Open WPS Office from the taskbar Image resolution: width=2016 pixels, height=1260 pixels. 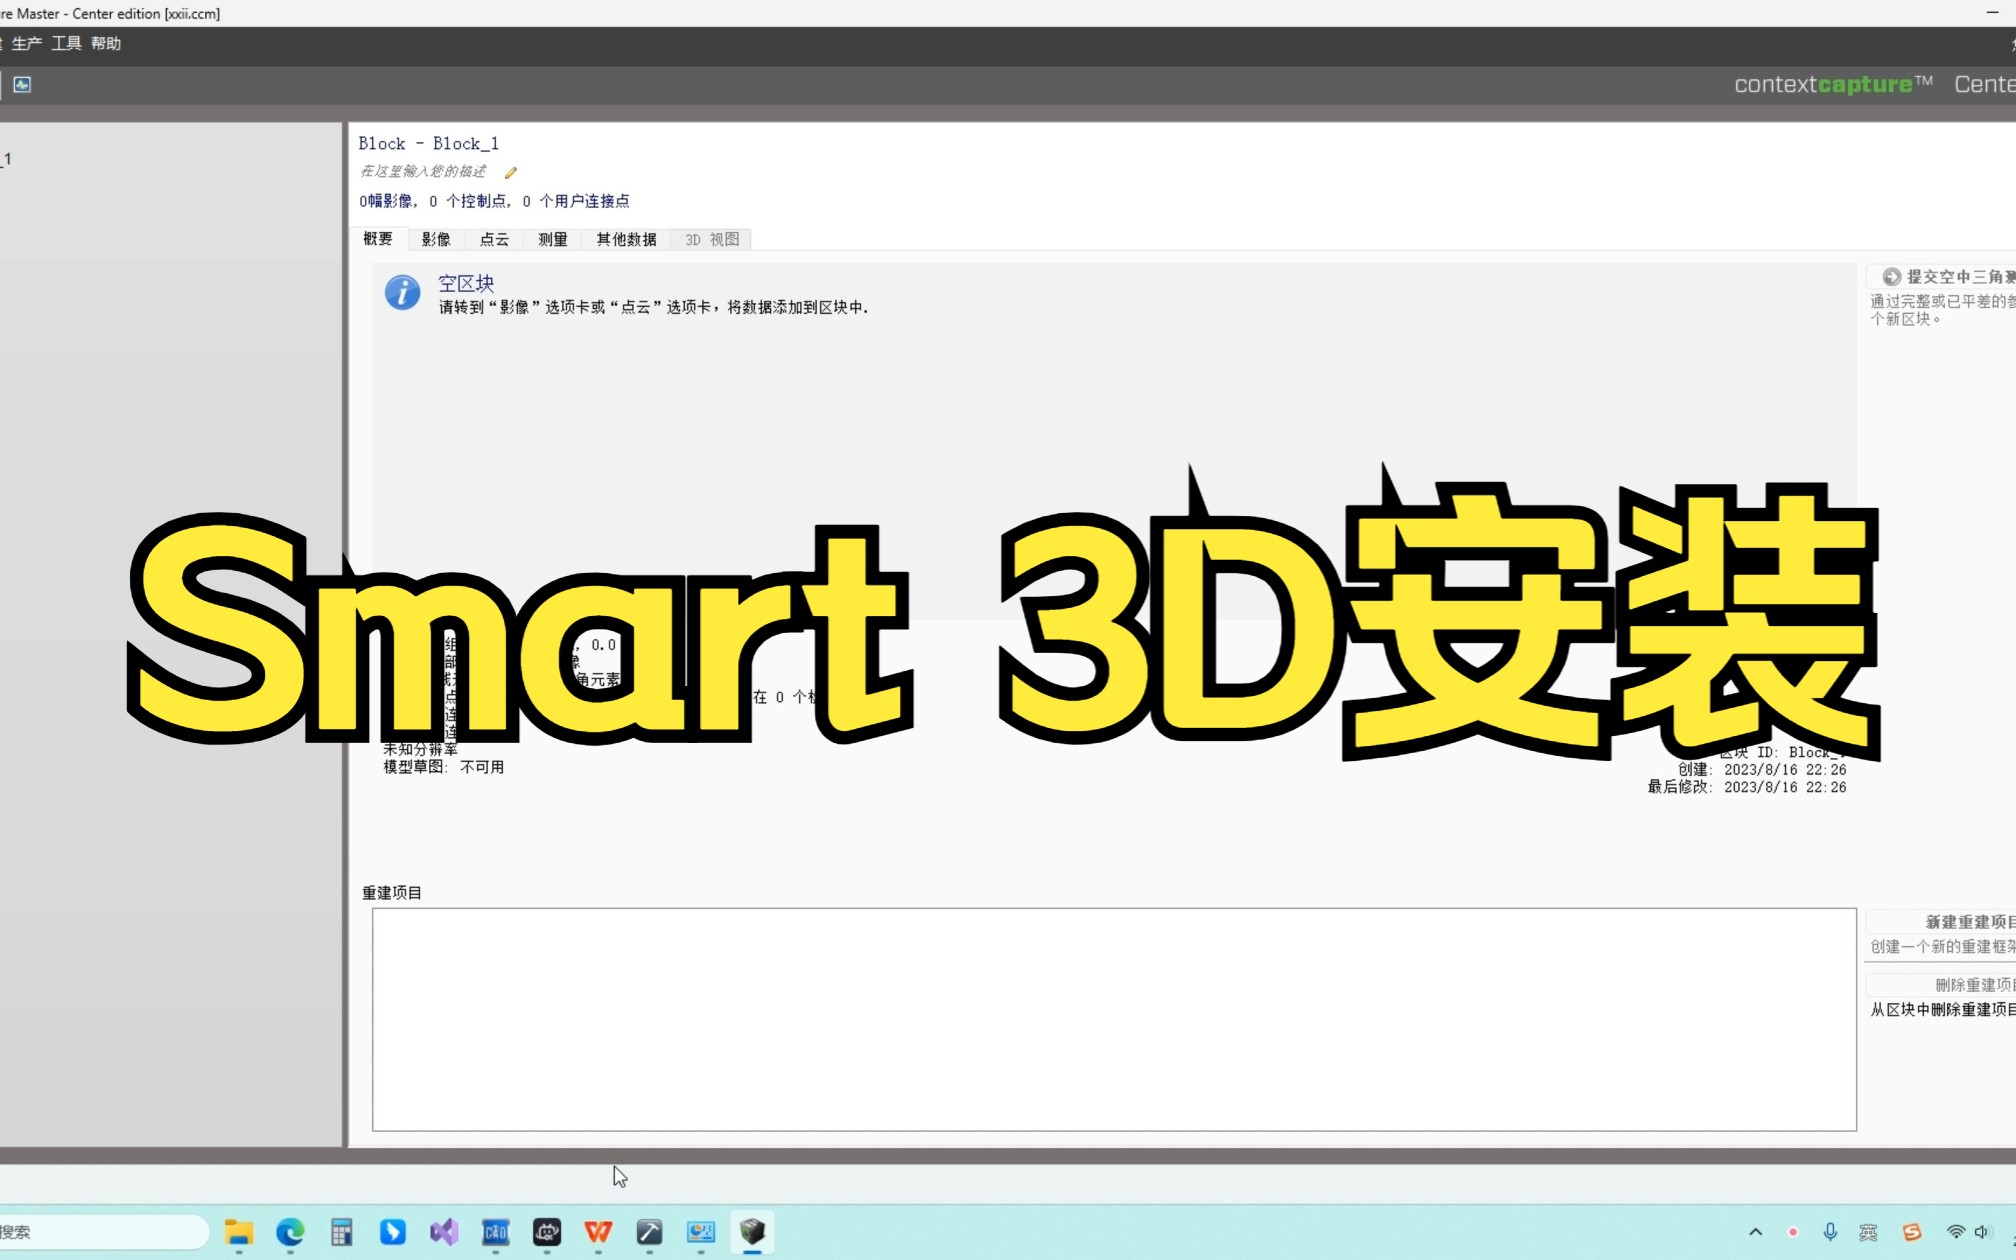598,1232
